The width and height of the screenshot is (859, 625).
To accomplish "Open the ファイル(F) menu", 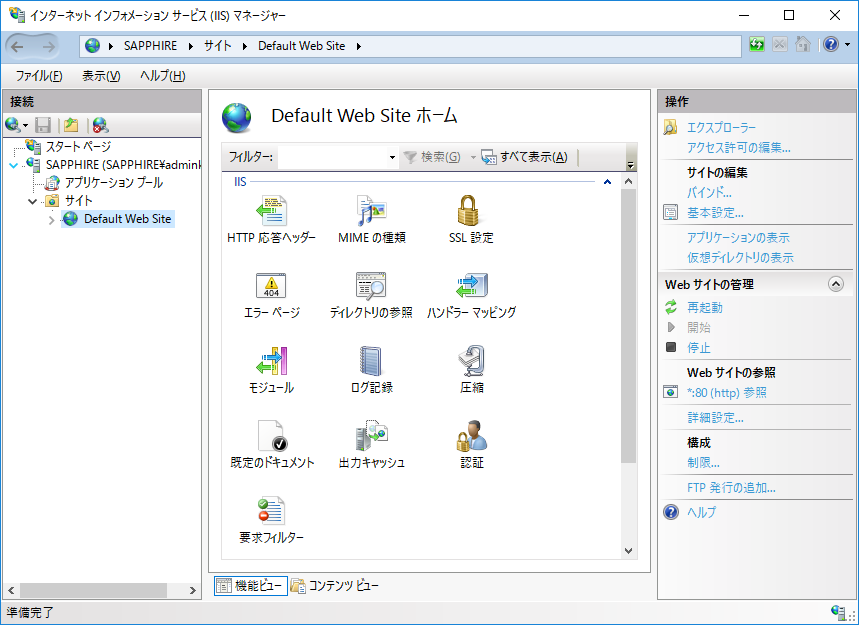I will pyautogui.click(x=39, y=76).
